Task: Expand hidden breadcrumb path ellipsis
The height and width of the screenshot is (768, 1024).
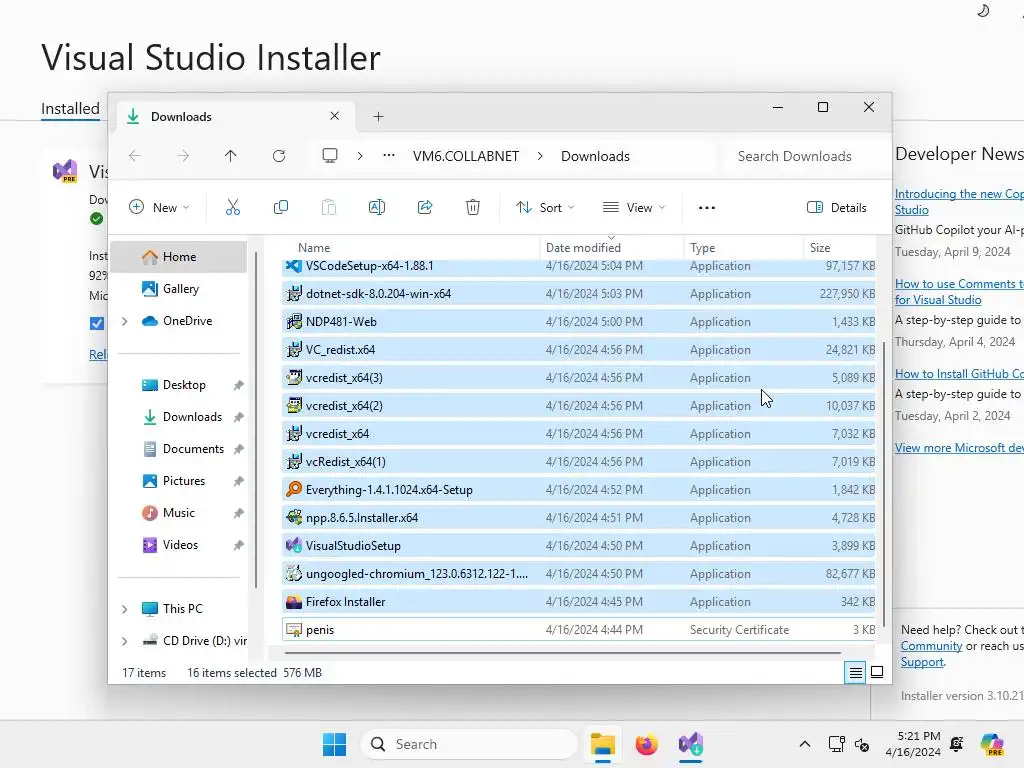Action: tap(389, 155)
